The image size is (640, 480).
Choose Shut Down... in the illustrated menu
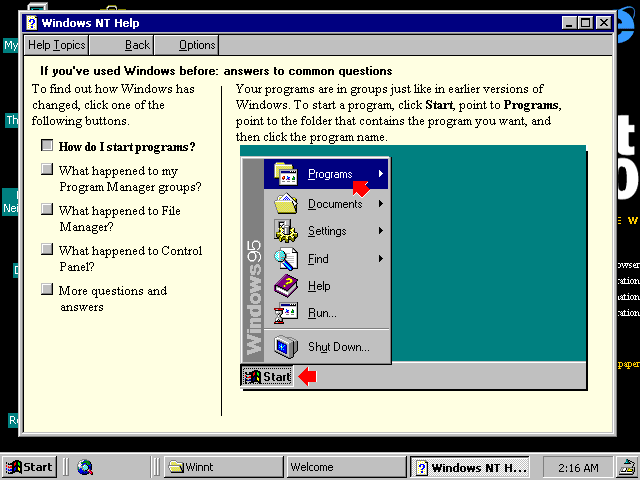pyautogui.click(x=326, y=347)
